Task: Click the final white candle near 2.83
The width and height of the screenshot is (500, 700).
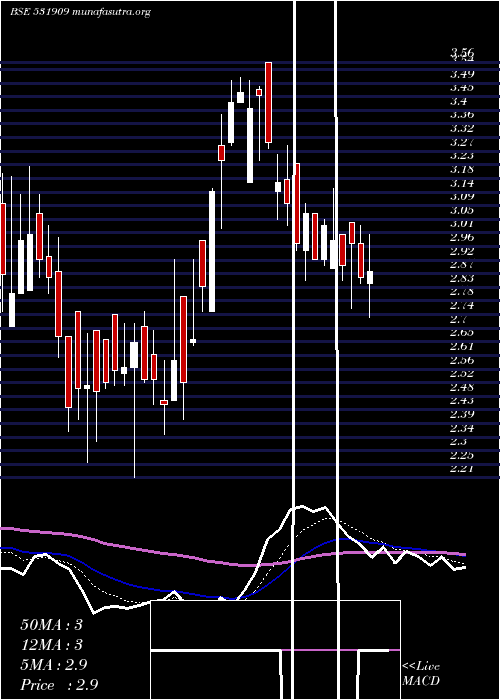Action: 370,277
